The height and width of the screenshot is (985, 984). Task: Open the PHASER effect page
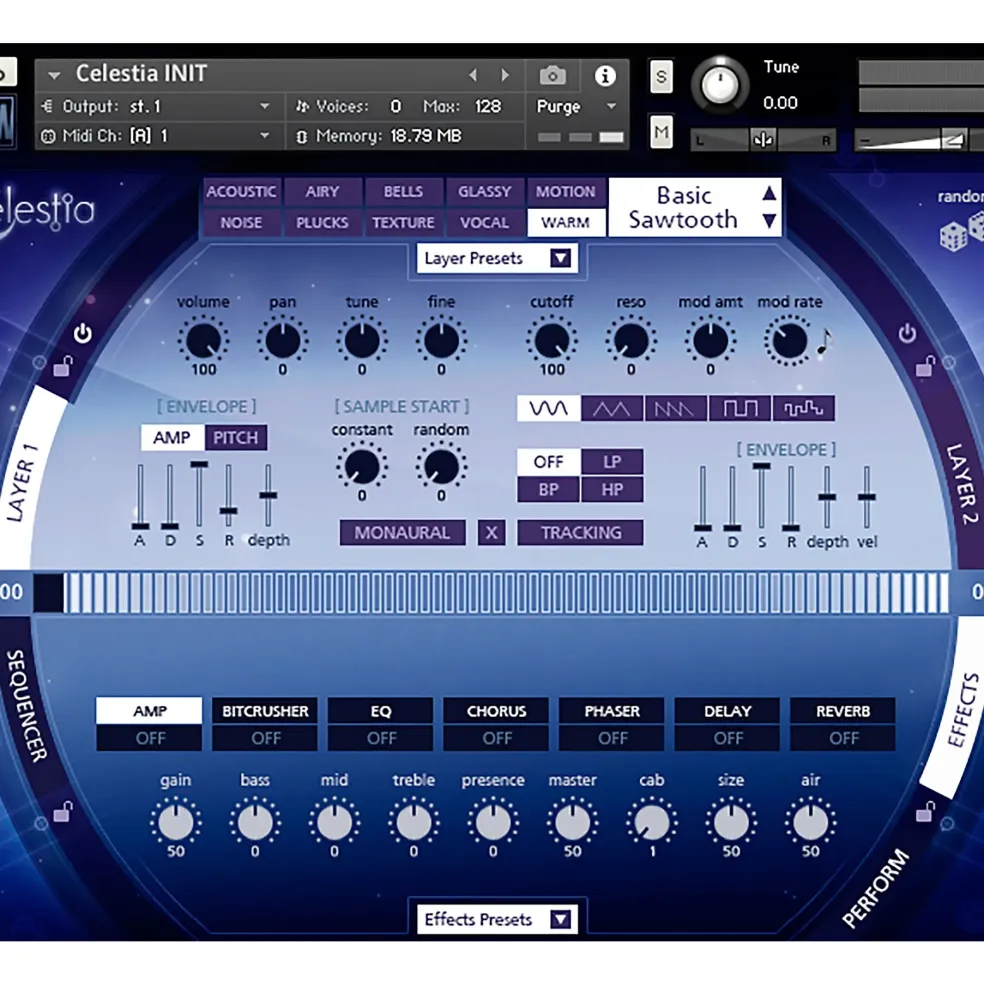(x=612, y=710)
